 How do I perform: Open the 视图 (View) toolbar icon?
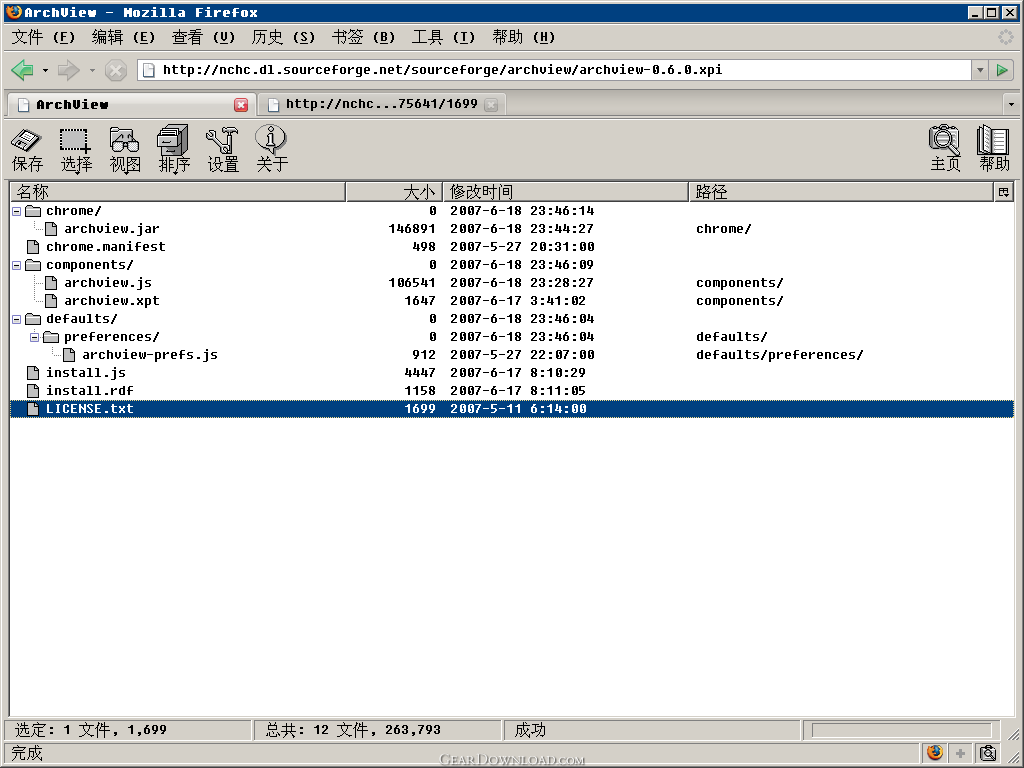click(125, 149)
